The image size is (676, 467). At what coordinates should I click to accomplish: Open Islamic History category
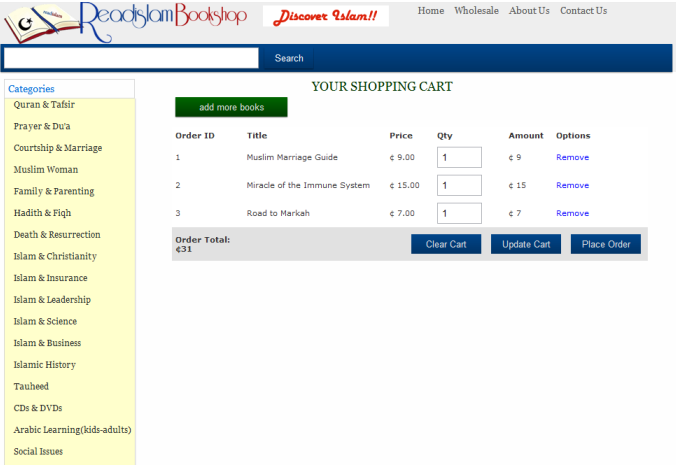point(45,365)
